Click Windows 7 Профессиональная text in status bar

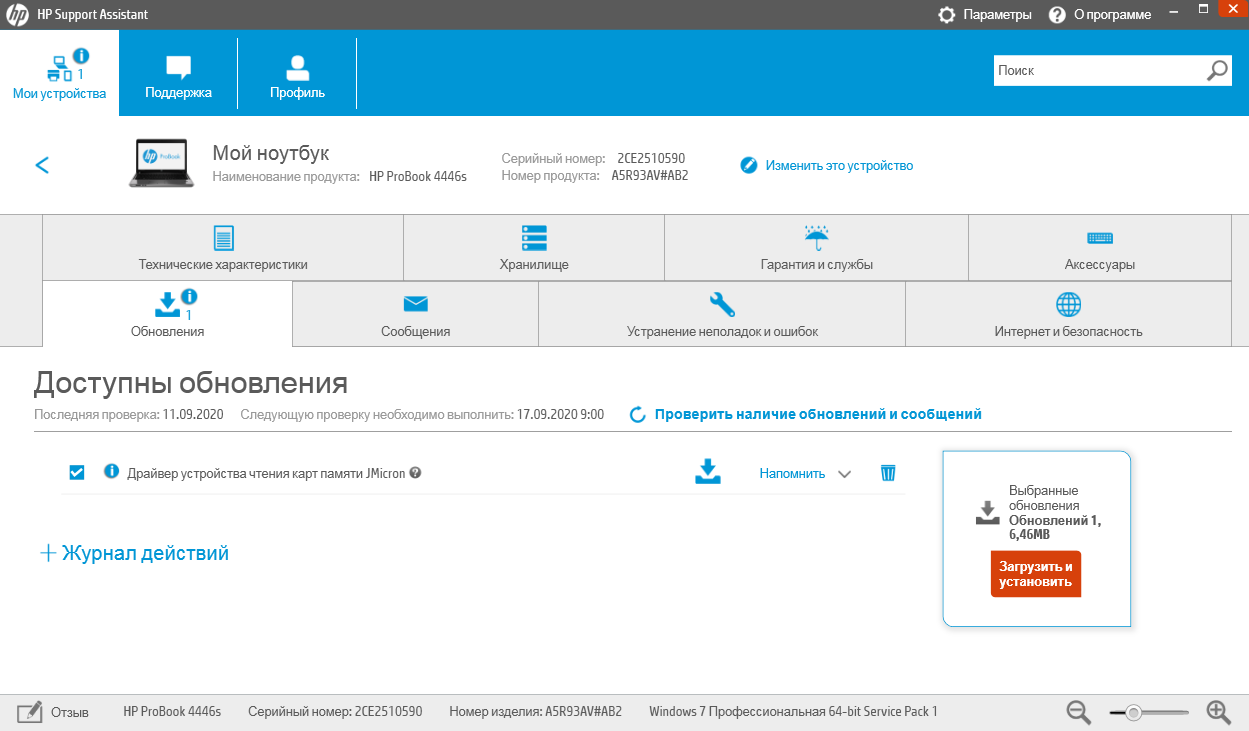[x=793, y=712]
